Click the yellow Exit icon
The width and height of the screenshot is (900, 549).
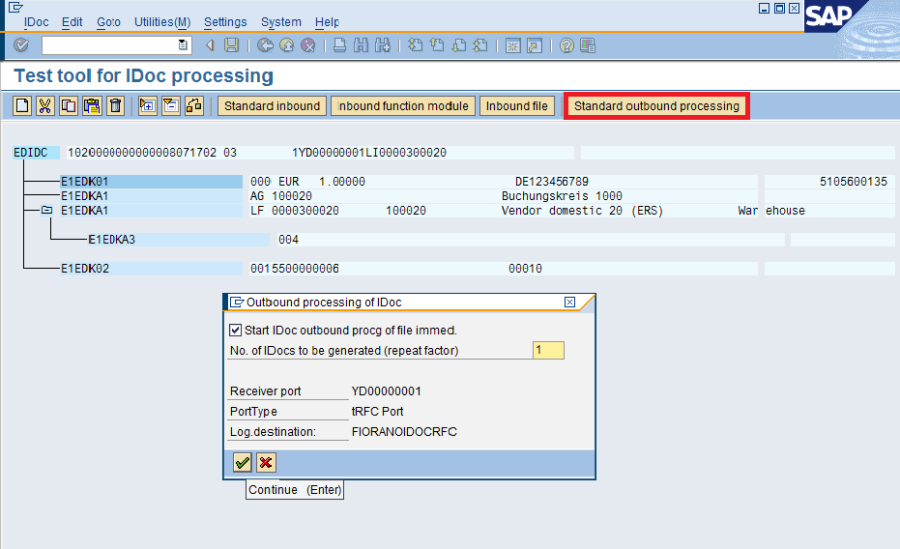pyautogui.click(x=286, y=45)
